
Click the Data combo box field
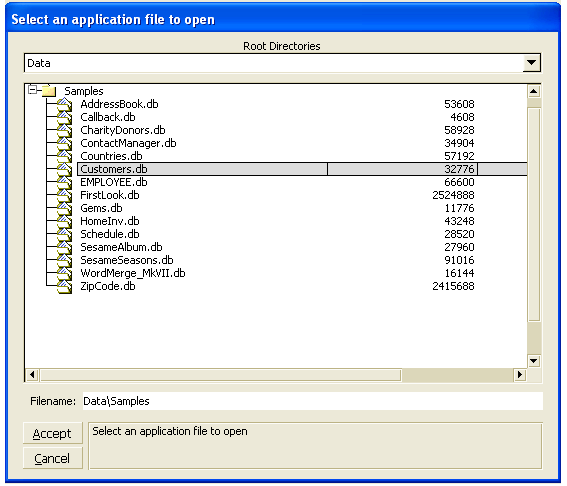274,63
